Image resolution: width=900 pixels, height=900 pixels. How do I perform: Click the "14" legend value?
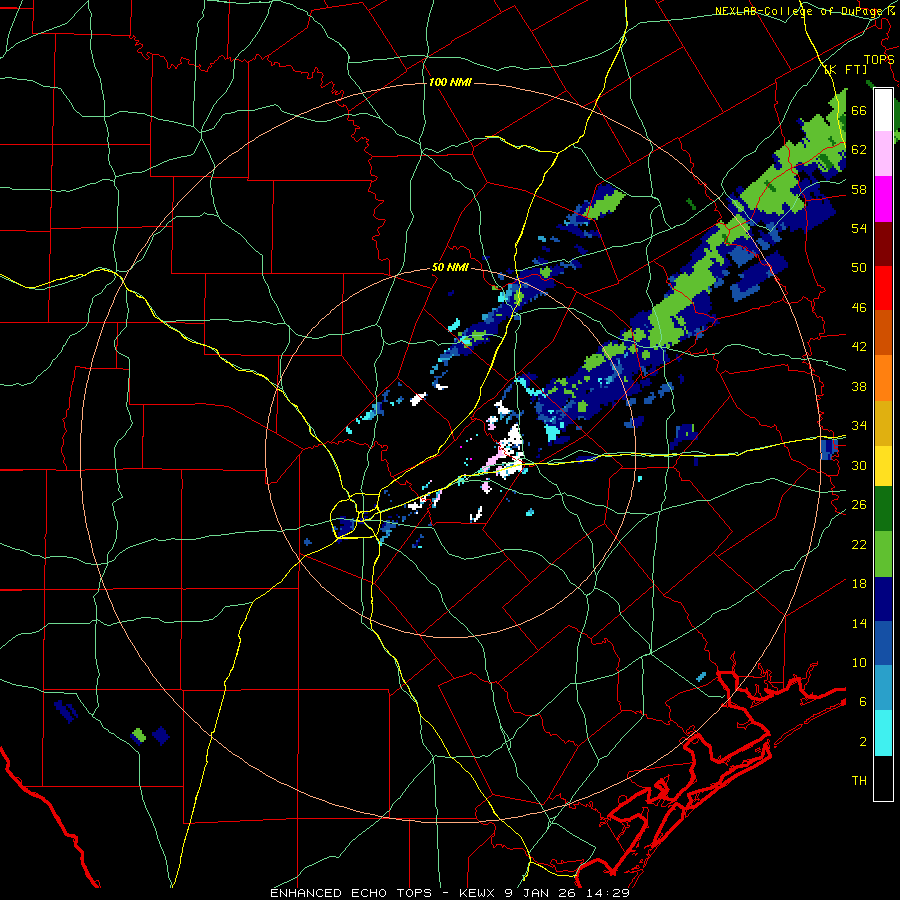coord(859,623)
